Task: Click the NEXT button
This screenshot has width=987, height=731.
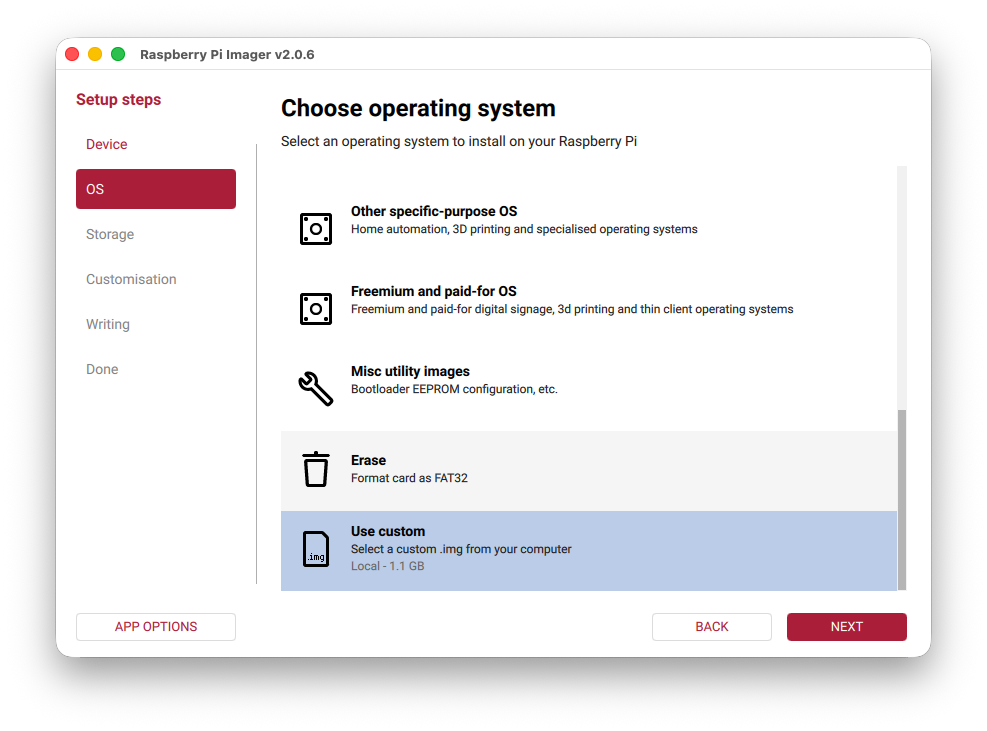Action: pyautogui.click(x=846, y=627)
